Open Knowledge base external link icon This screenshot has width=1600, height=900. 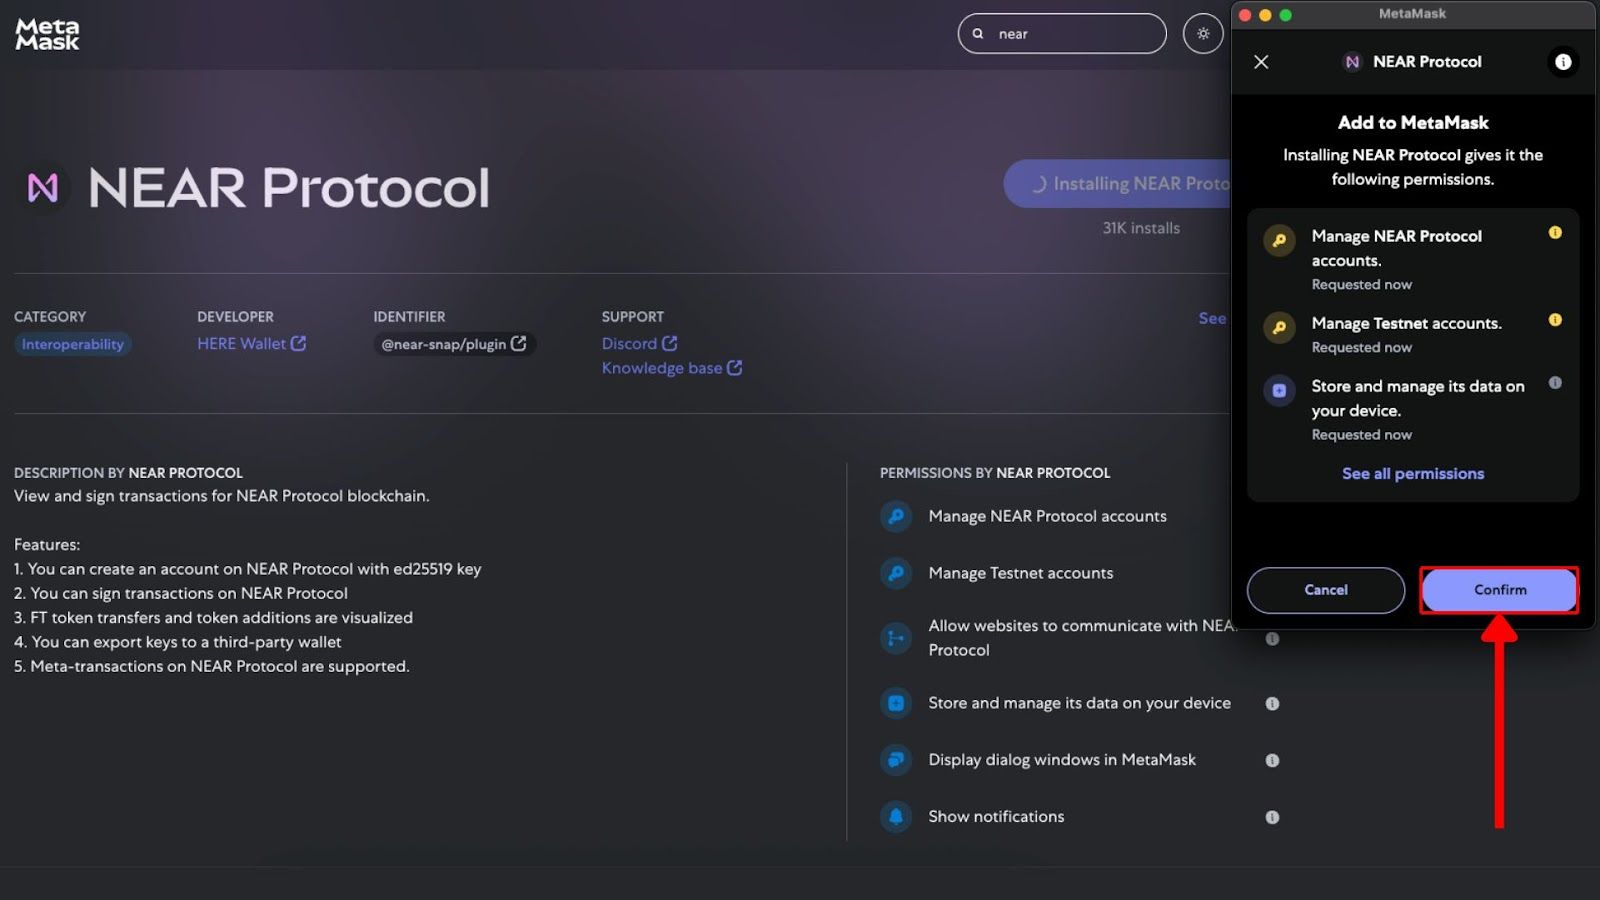pos(734,367)
